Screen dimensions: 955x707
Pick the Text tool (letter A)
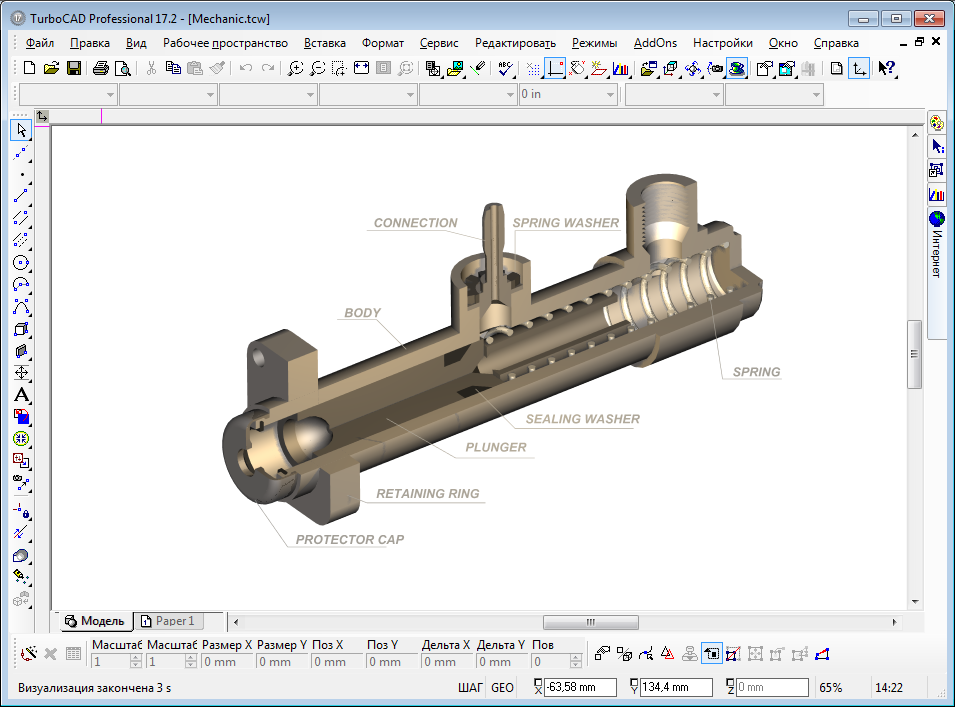pyautogui.click(x=21, y=394)
